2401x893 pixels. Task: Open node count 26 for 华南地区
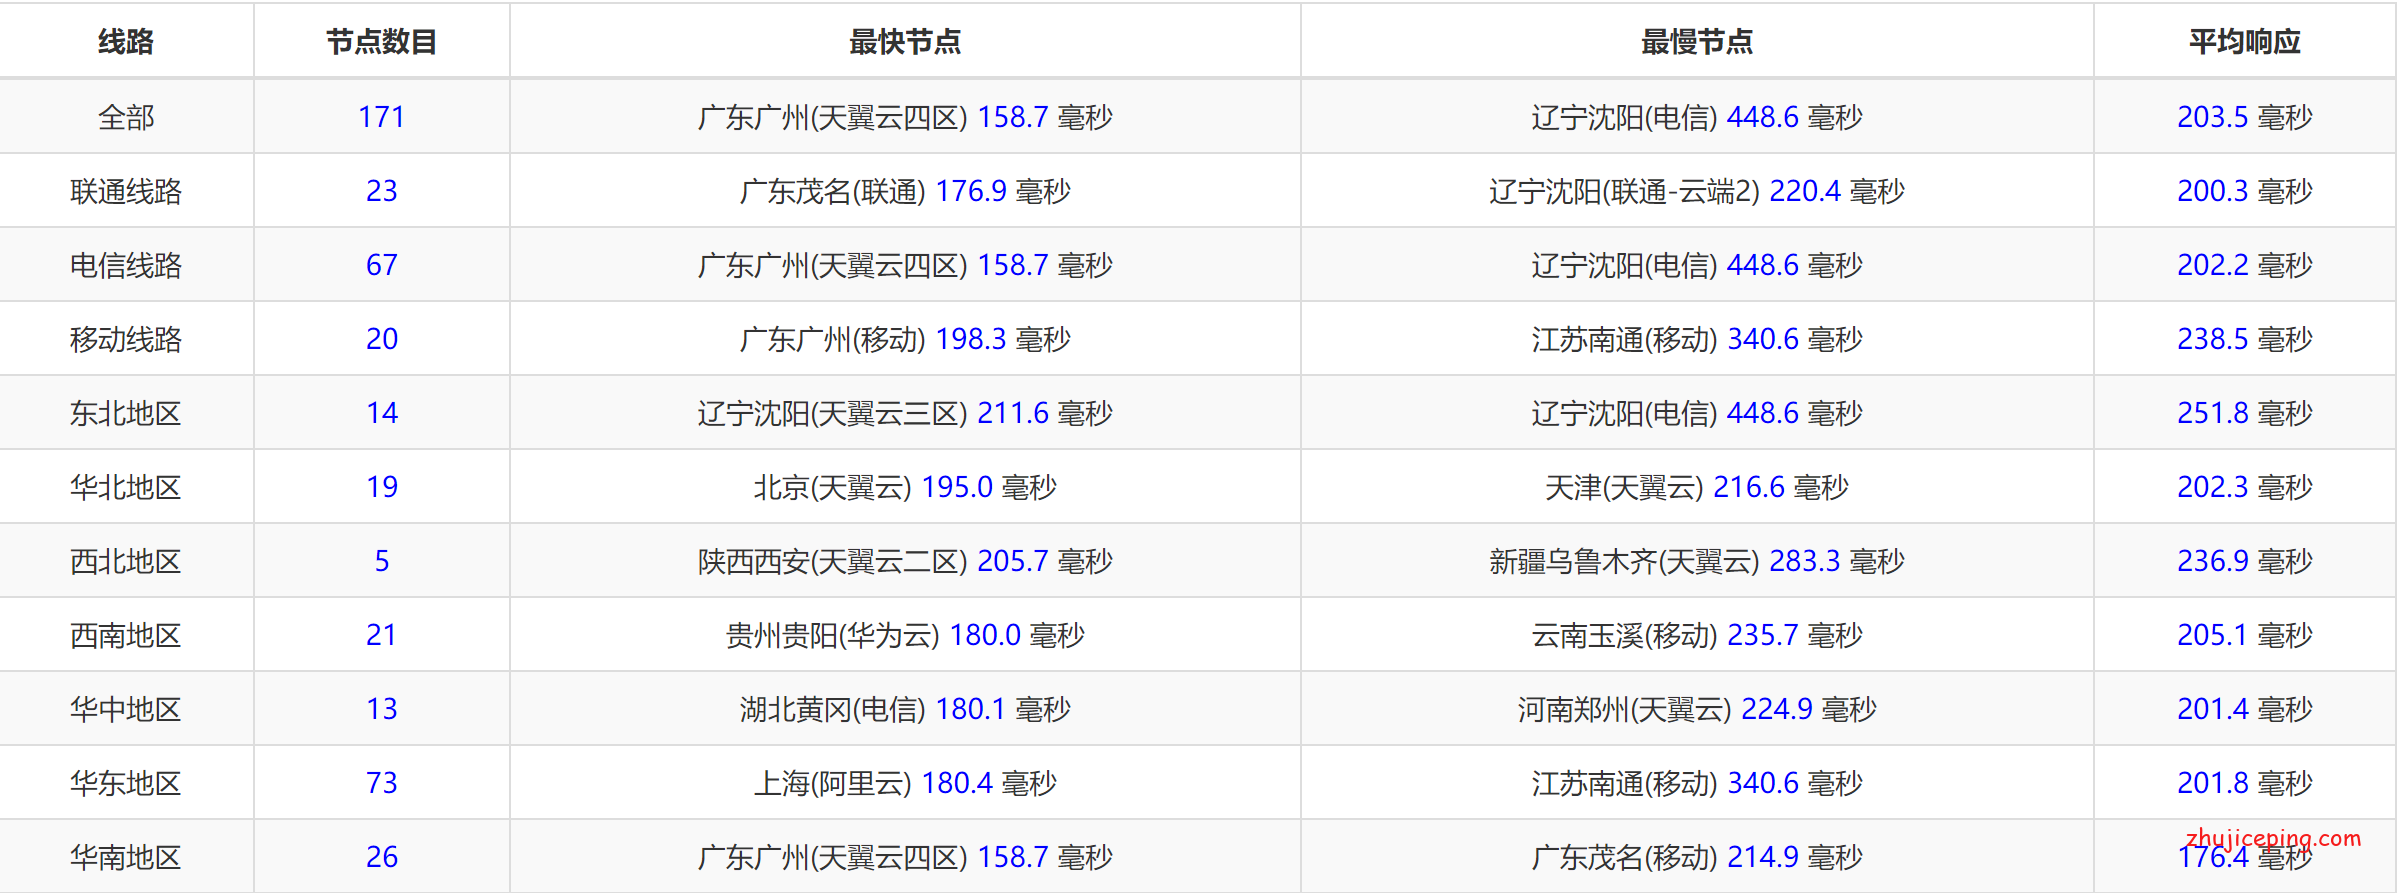coord(382,857)
